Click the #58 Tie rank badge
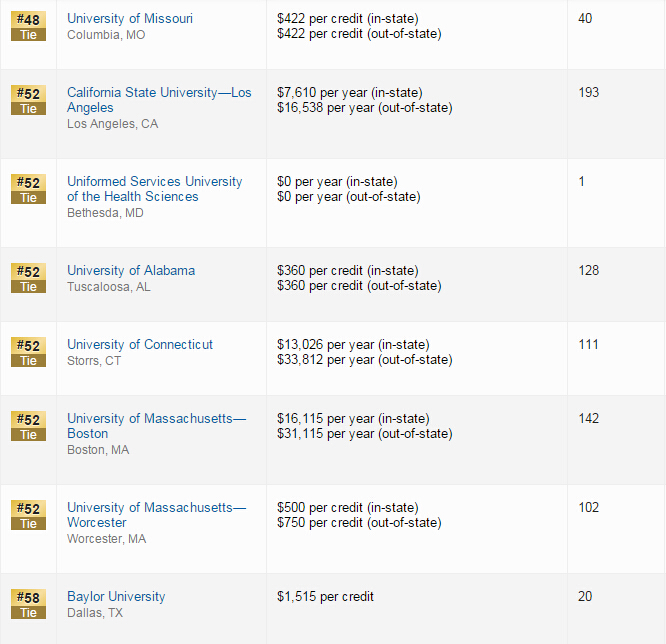The height and width of the screenshot is (644, 666). pos(28,604)
